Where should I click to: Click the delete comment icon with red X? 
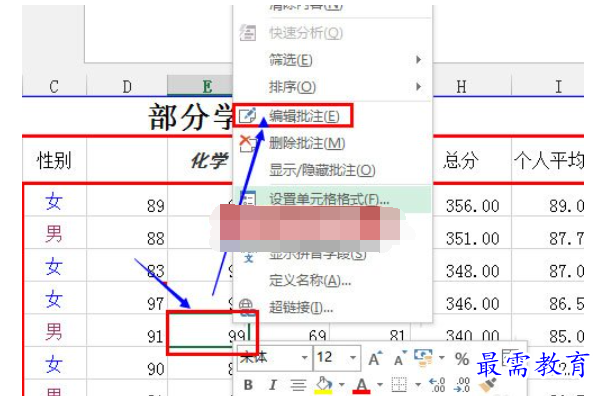pyautogui.click(x=247, y=143)
